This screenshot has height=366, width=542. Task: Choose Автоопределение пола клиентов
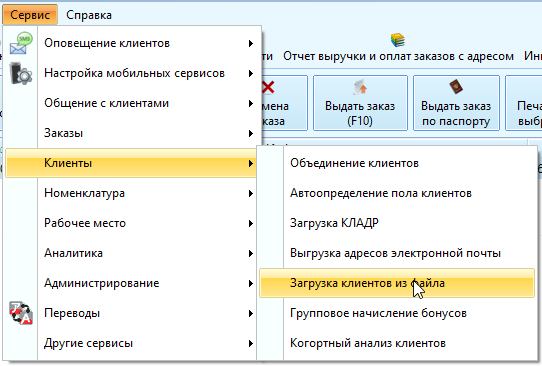click(397, 193)
